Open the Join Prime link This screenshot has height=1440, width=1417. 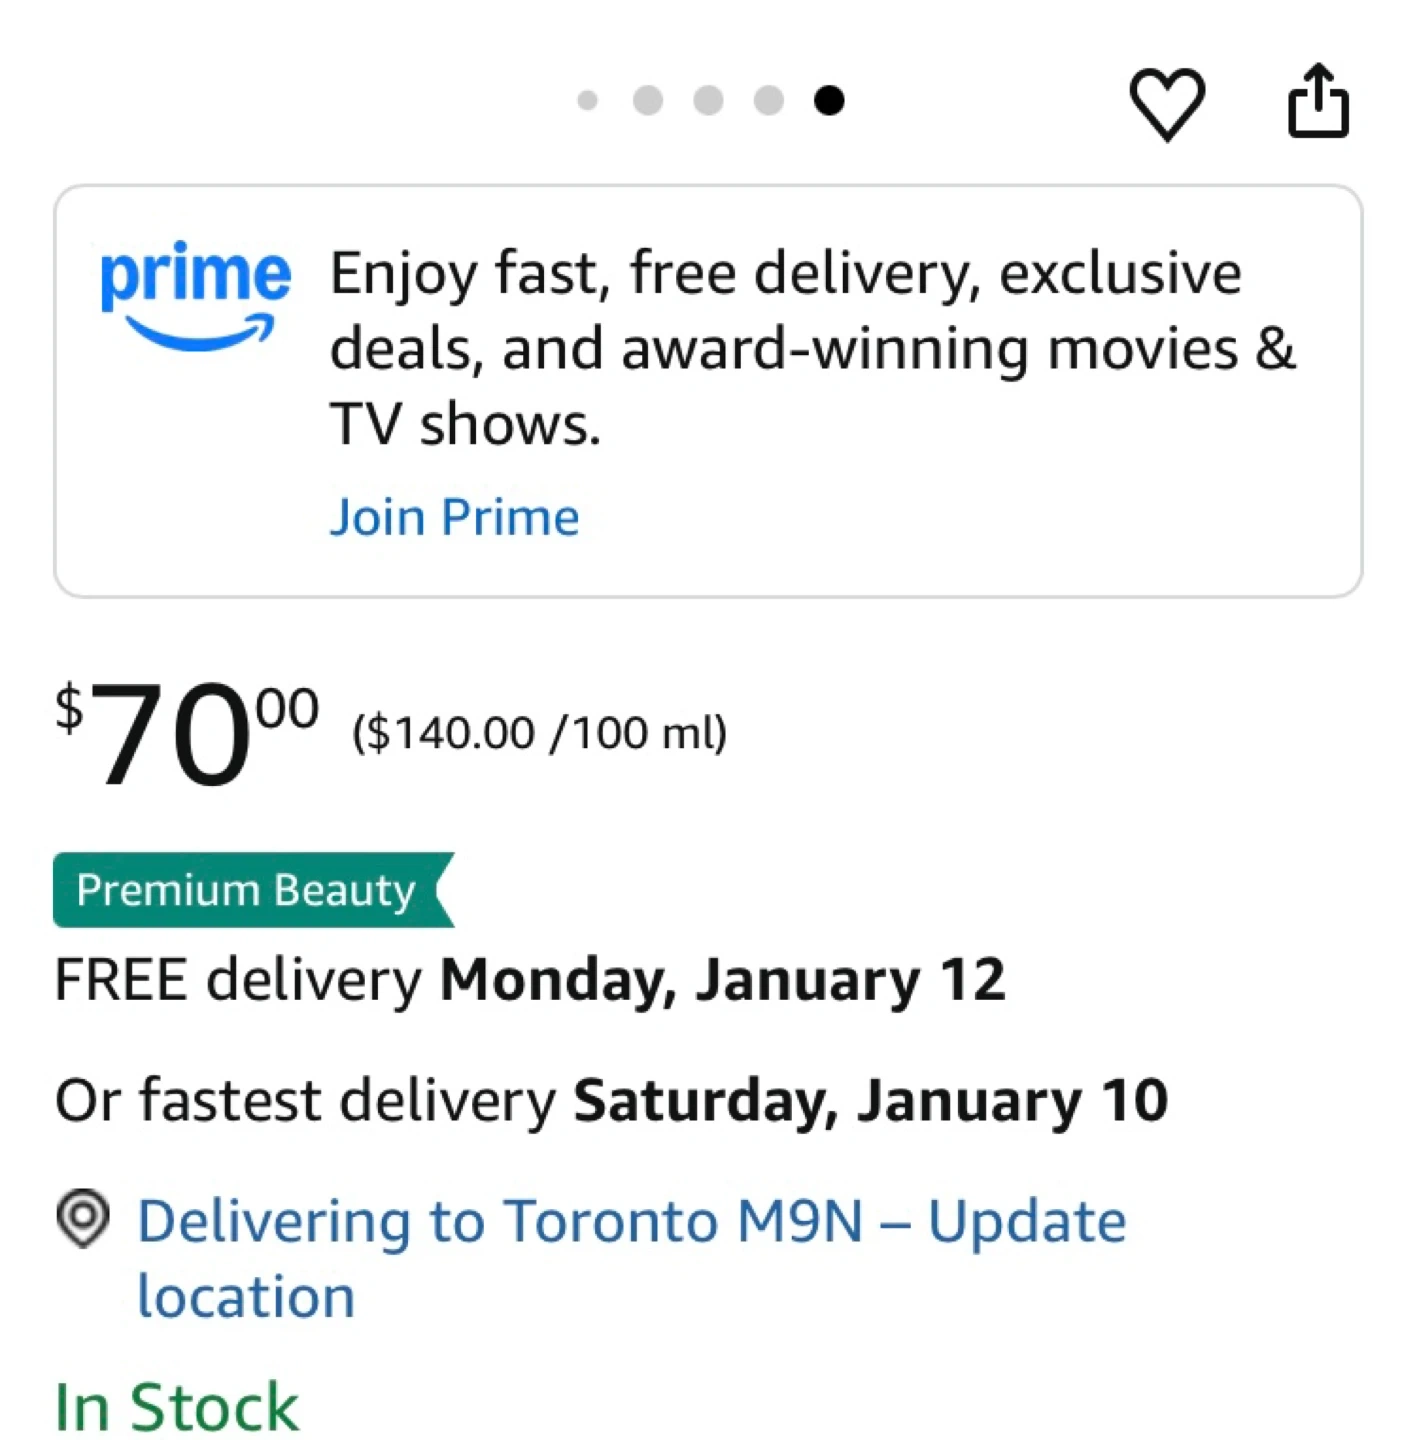click(x=454, y=517)
